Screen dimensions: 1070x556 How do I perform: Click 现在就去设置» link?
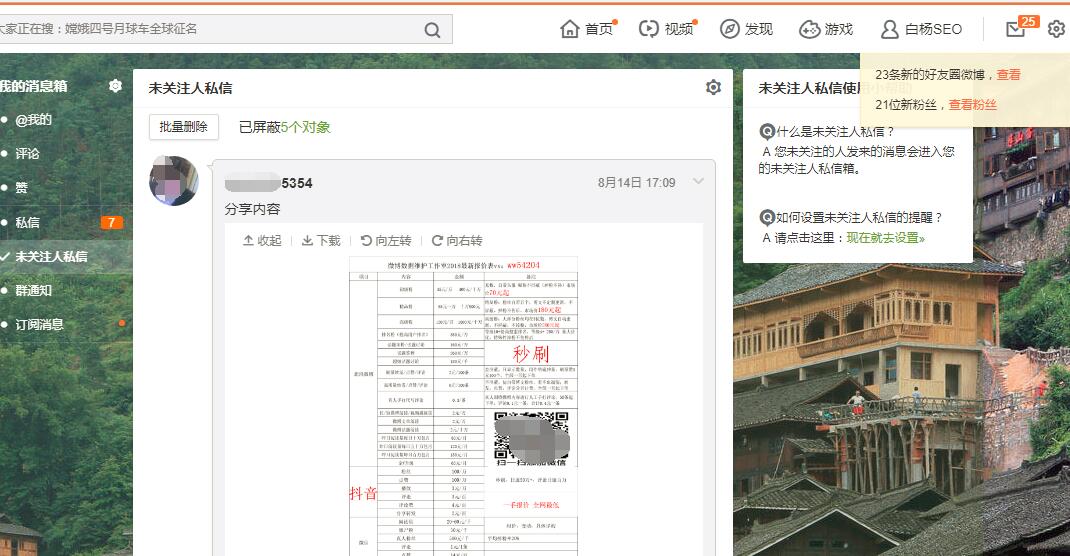(x=886, y=238)
